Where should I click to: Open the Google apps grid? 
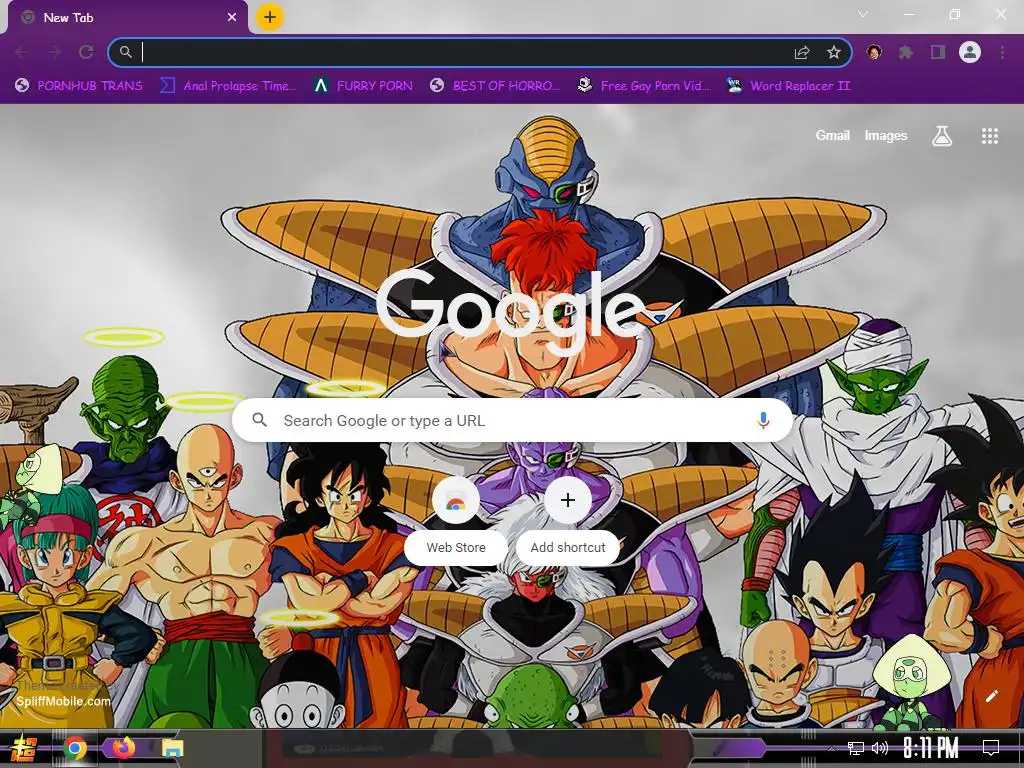point(990,136)
